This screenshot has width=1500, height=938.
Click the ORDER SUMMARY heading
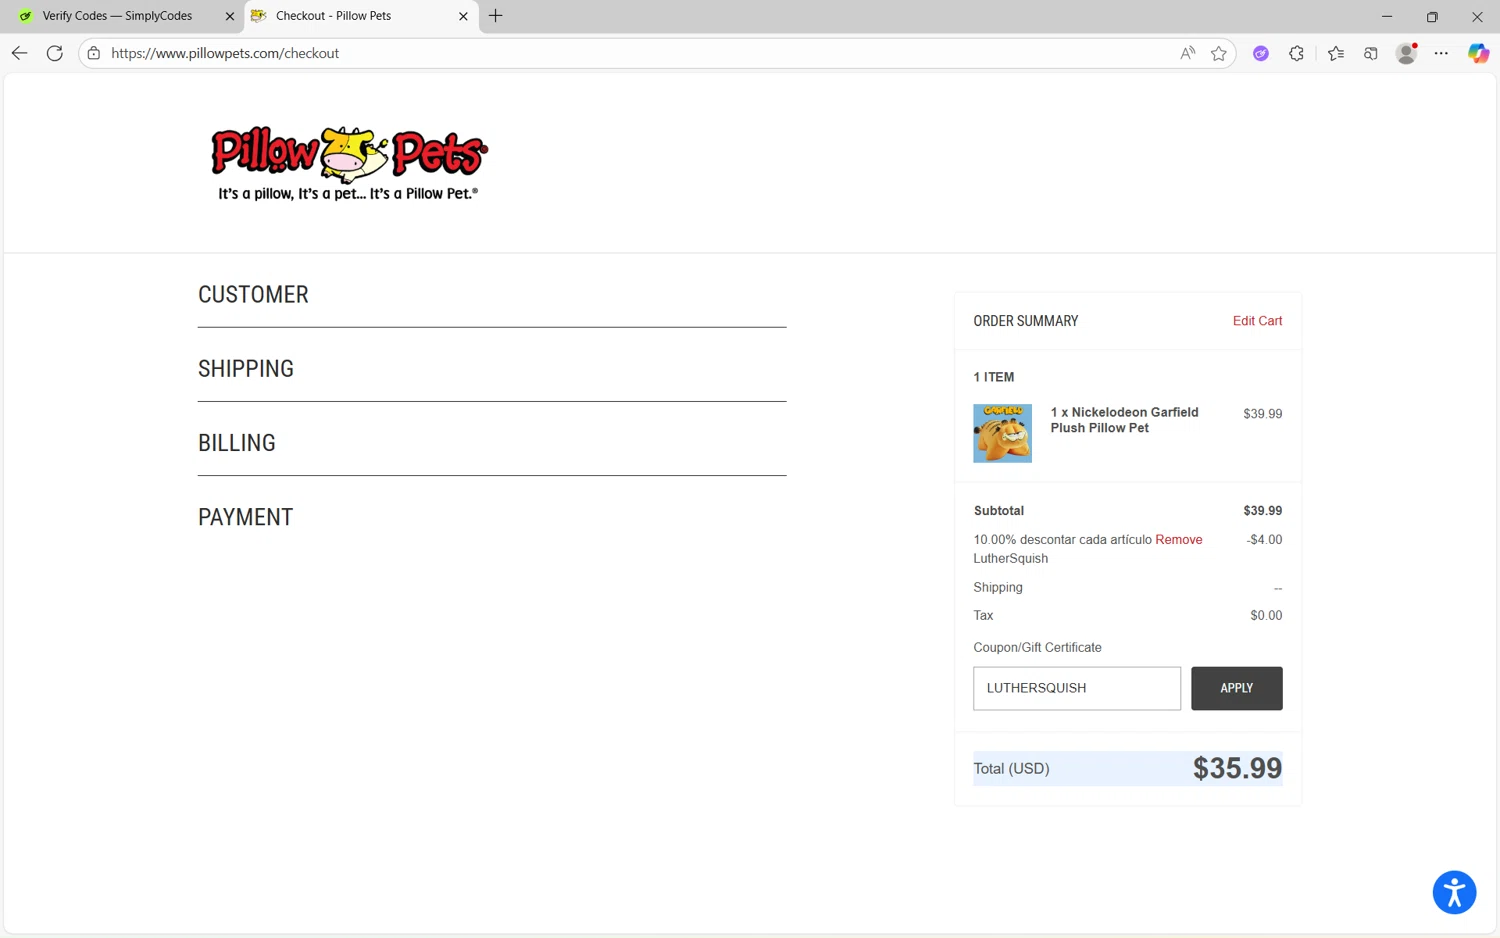pyautogui.click(x=1025, y=321)
